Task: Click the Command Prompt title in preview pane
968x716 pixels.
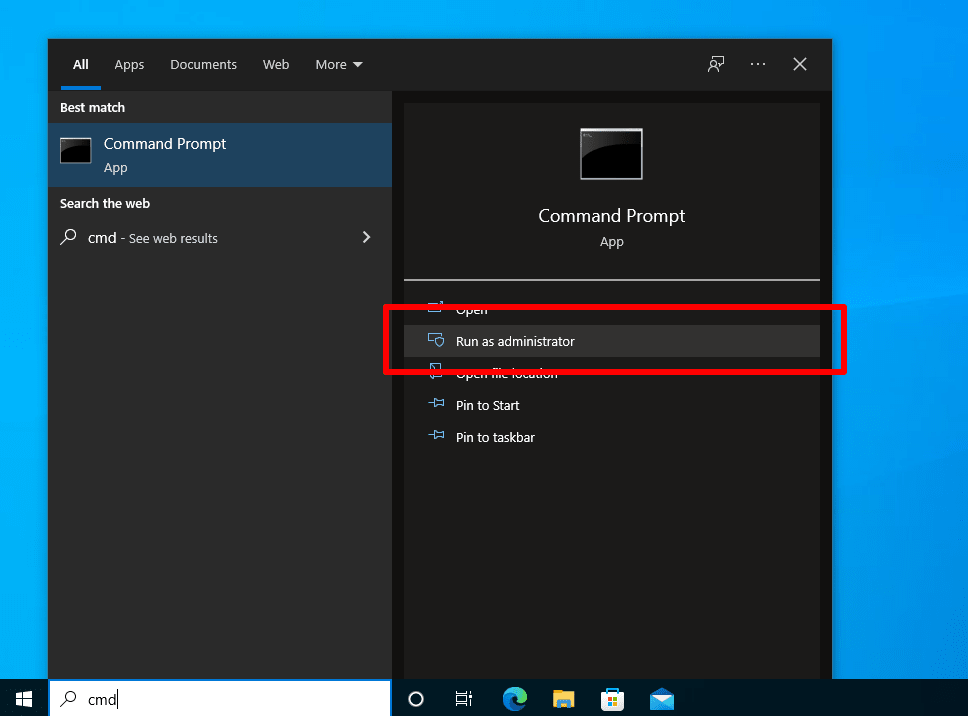Action: tap(612, 216)
